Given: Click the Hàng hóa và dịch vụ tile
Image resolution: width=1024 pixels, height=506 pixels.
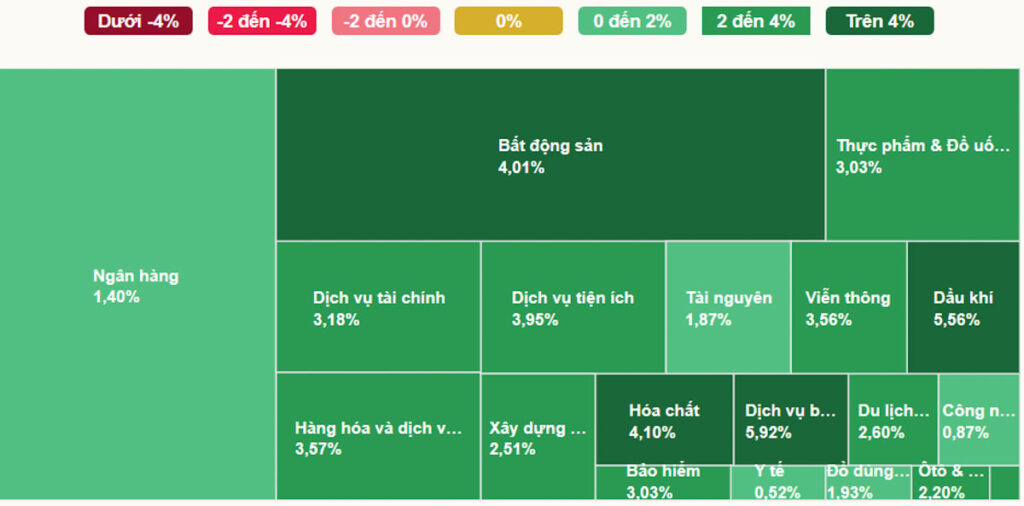Looking at the screenshot, I should click(378, 437).
